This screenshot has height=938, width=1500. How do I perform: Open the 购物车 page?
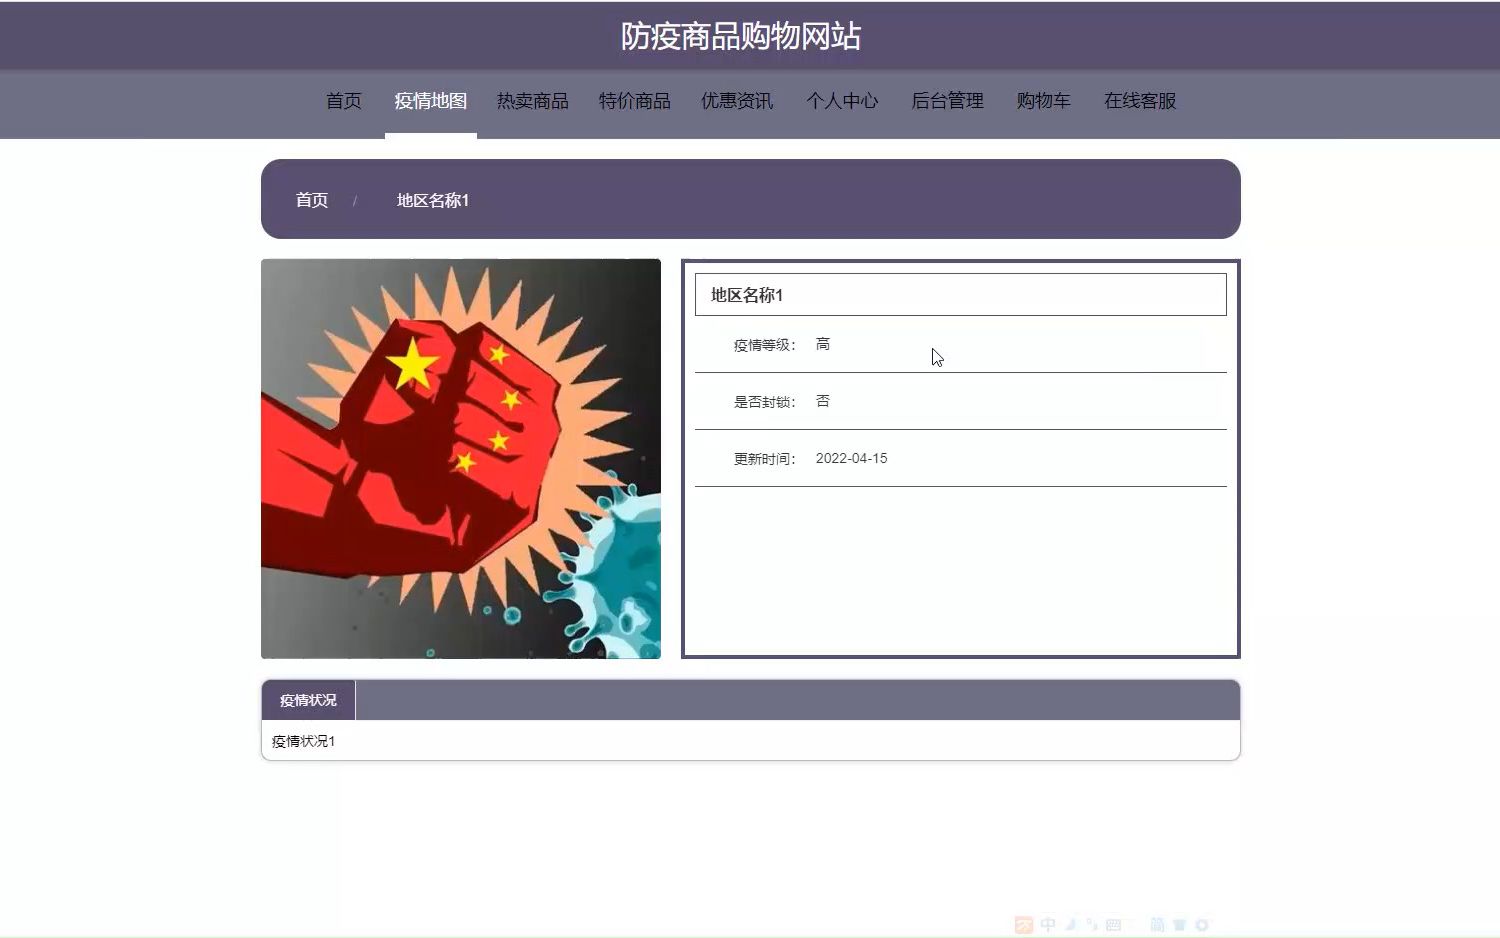(1043, 101)
